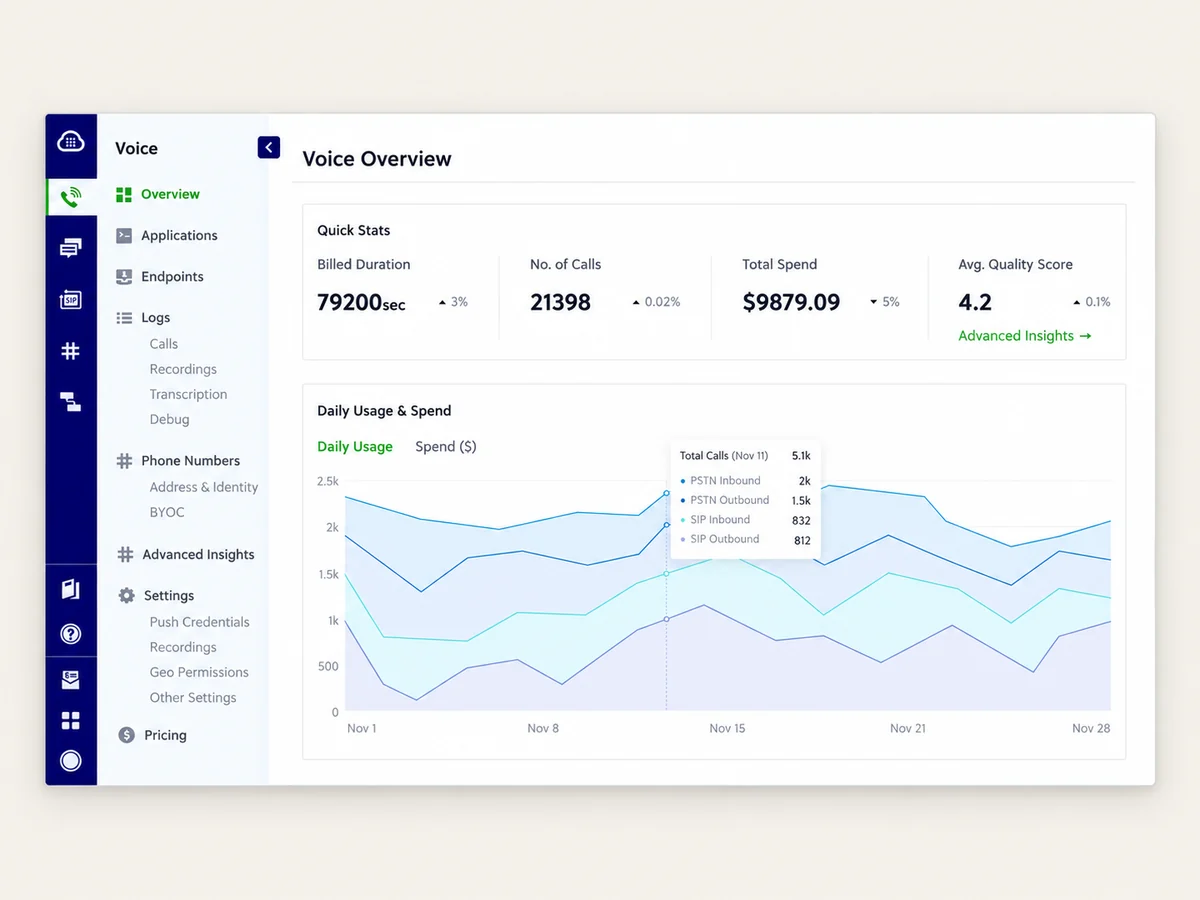Screen dimensions: 1200x900
Task: Click the green Overview grid icon
Action: click(x=124, y=194)
